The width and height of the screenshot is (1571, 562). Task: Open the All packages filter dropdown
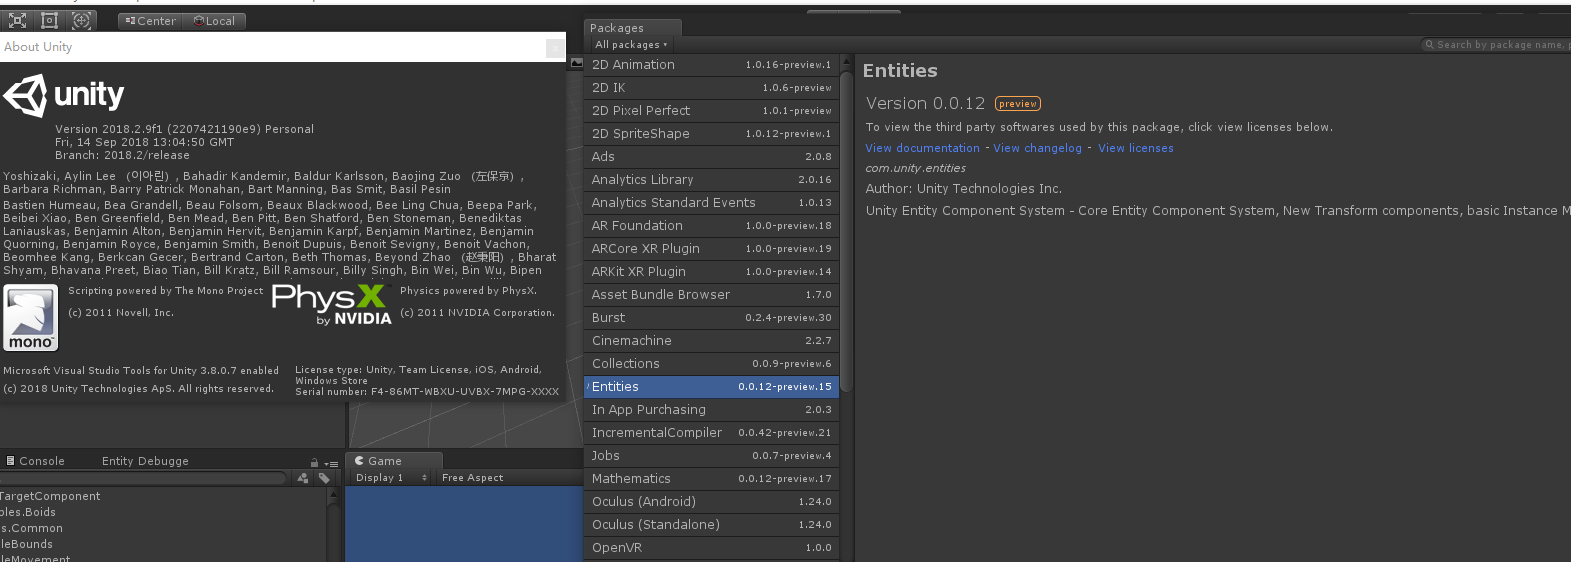pos(631,45)
